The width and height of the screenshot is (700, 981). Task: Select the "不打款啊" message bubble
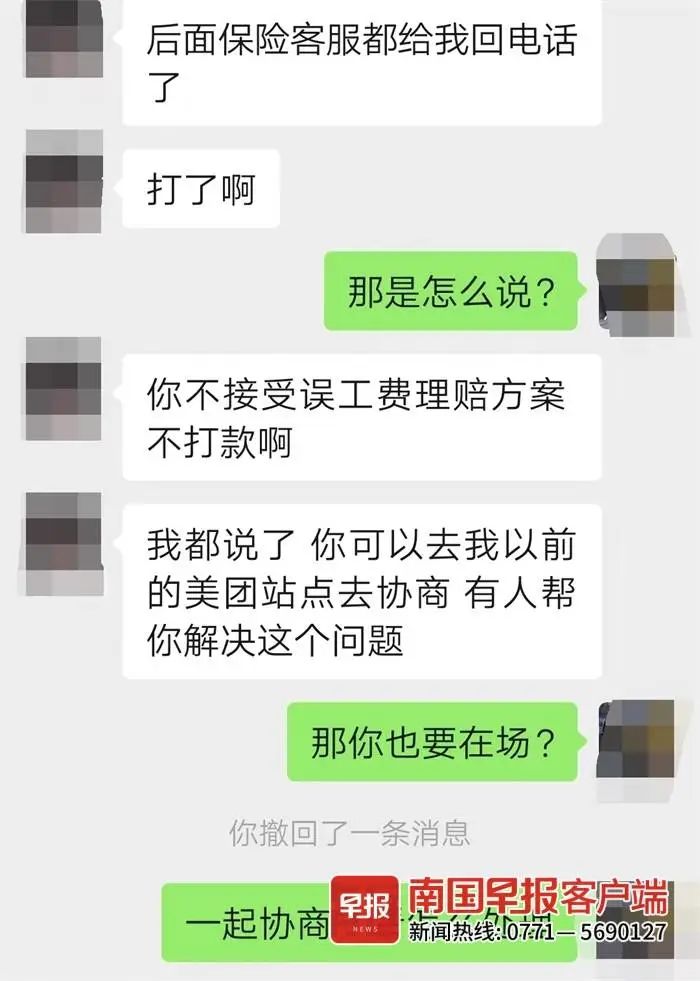362,417
